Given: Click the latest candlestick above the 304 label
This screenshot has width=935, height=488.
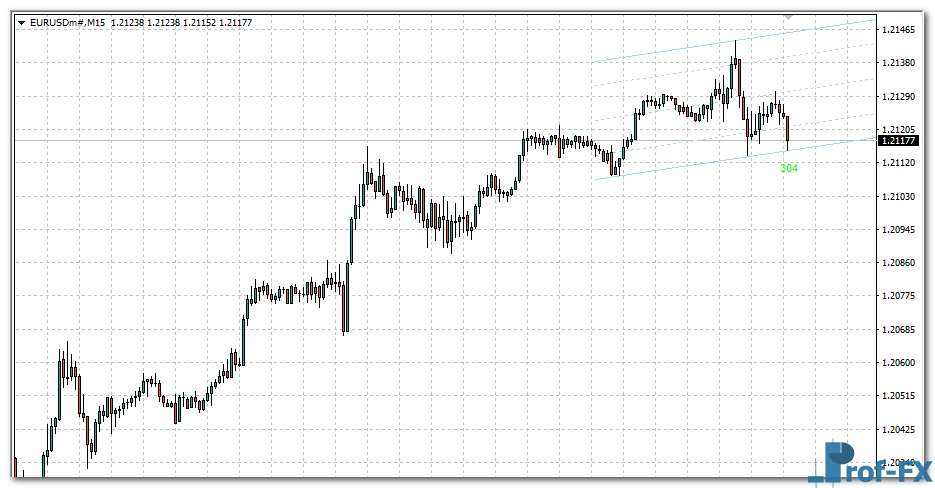Looking at the screenshot, I should point(788,130).
